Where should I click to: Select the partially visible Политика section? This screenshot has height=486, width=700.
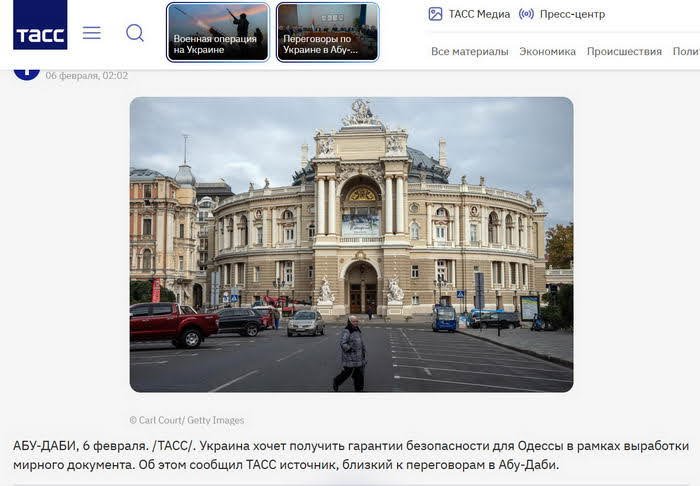point(686,52)
